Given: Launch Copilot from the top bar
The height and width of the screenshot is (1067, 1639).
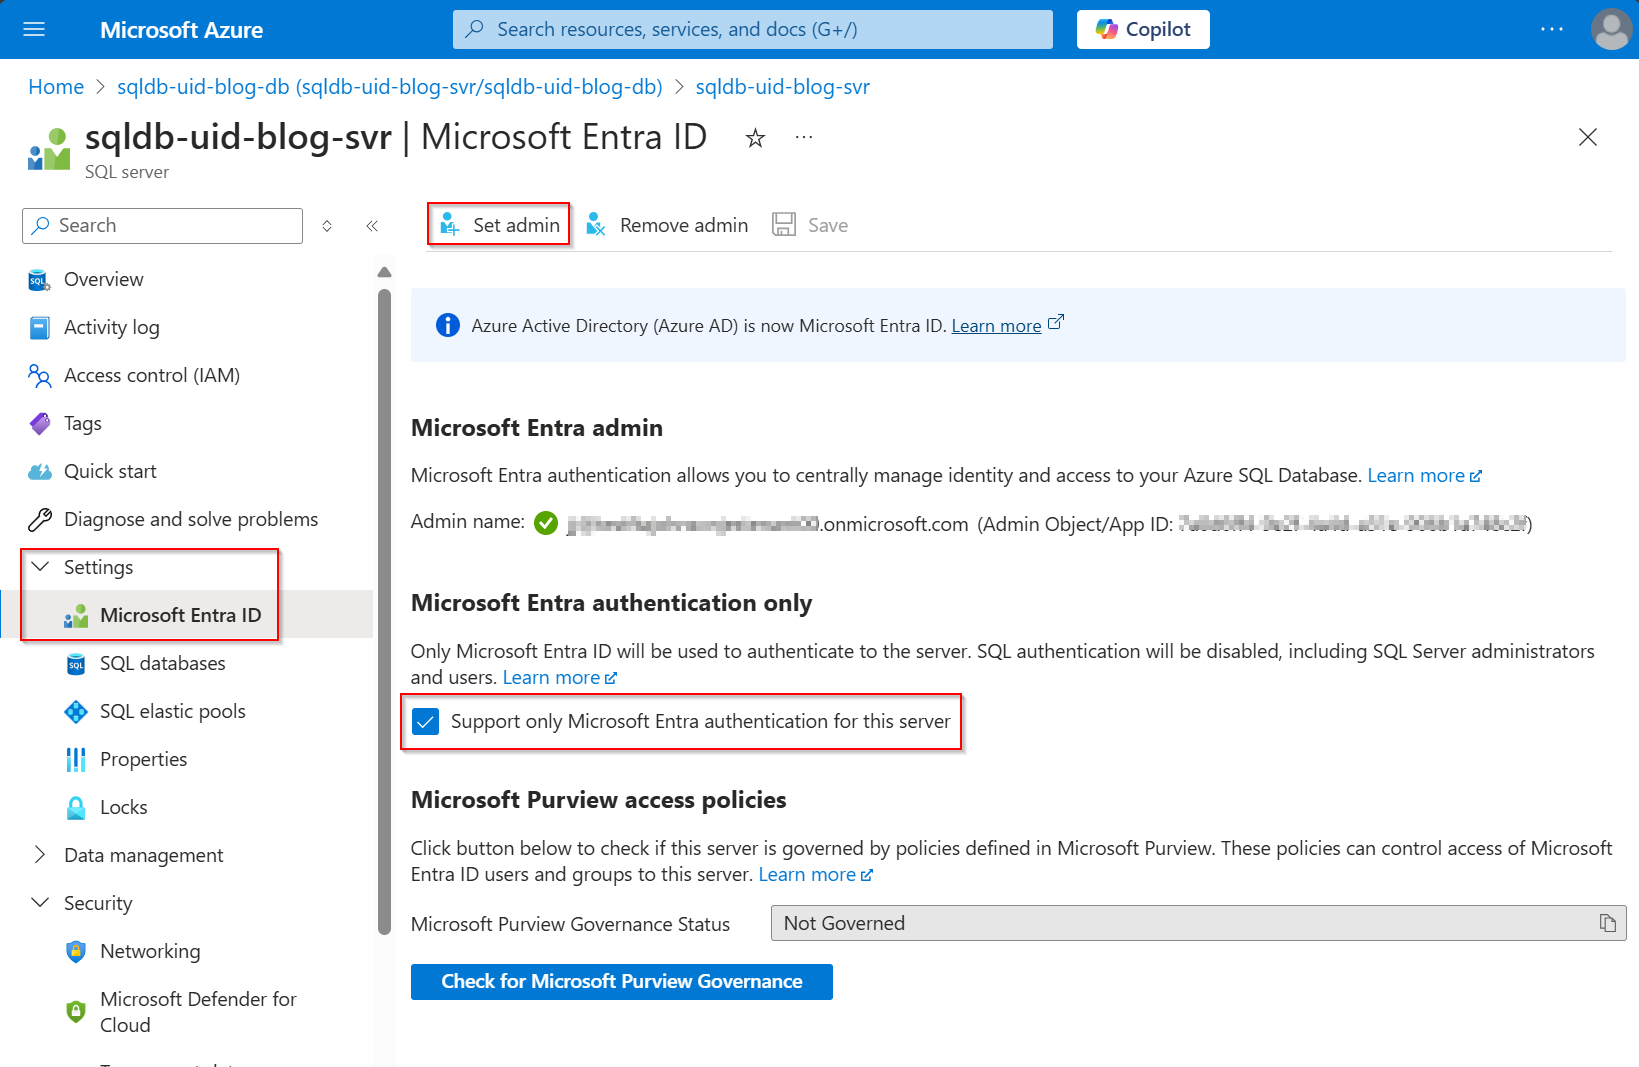Looking at the screenshot, I should point(1142,29).
